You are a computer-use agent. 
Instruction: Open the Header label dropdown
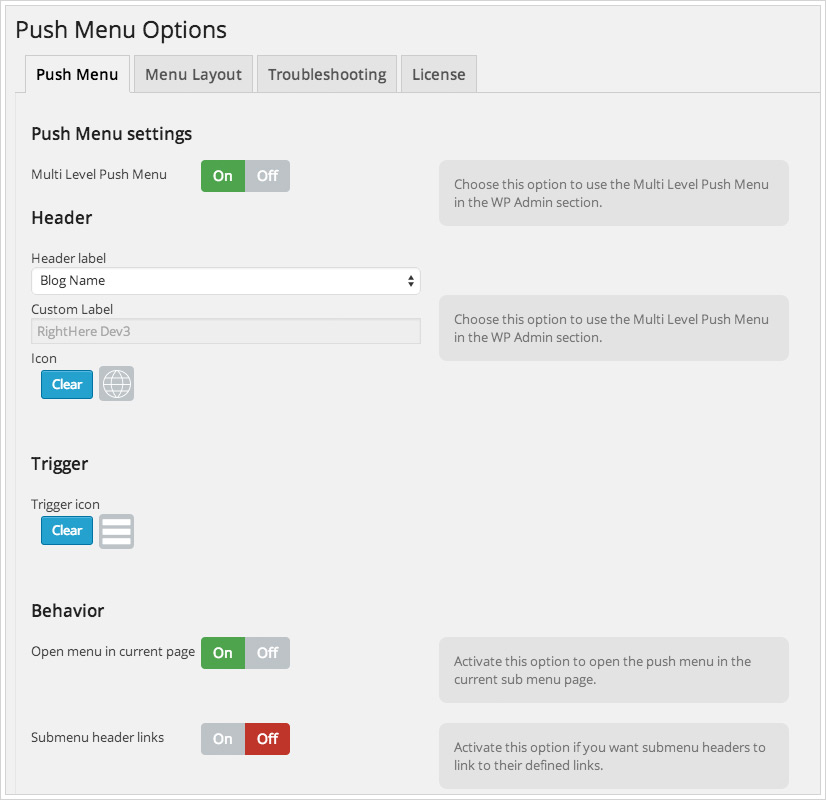click(226, 281)
